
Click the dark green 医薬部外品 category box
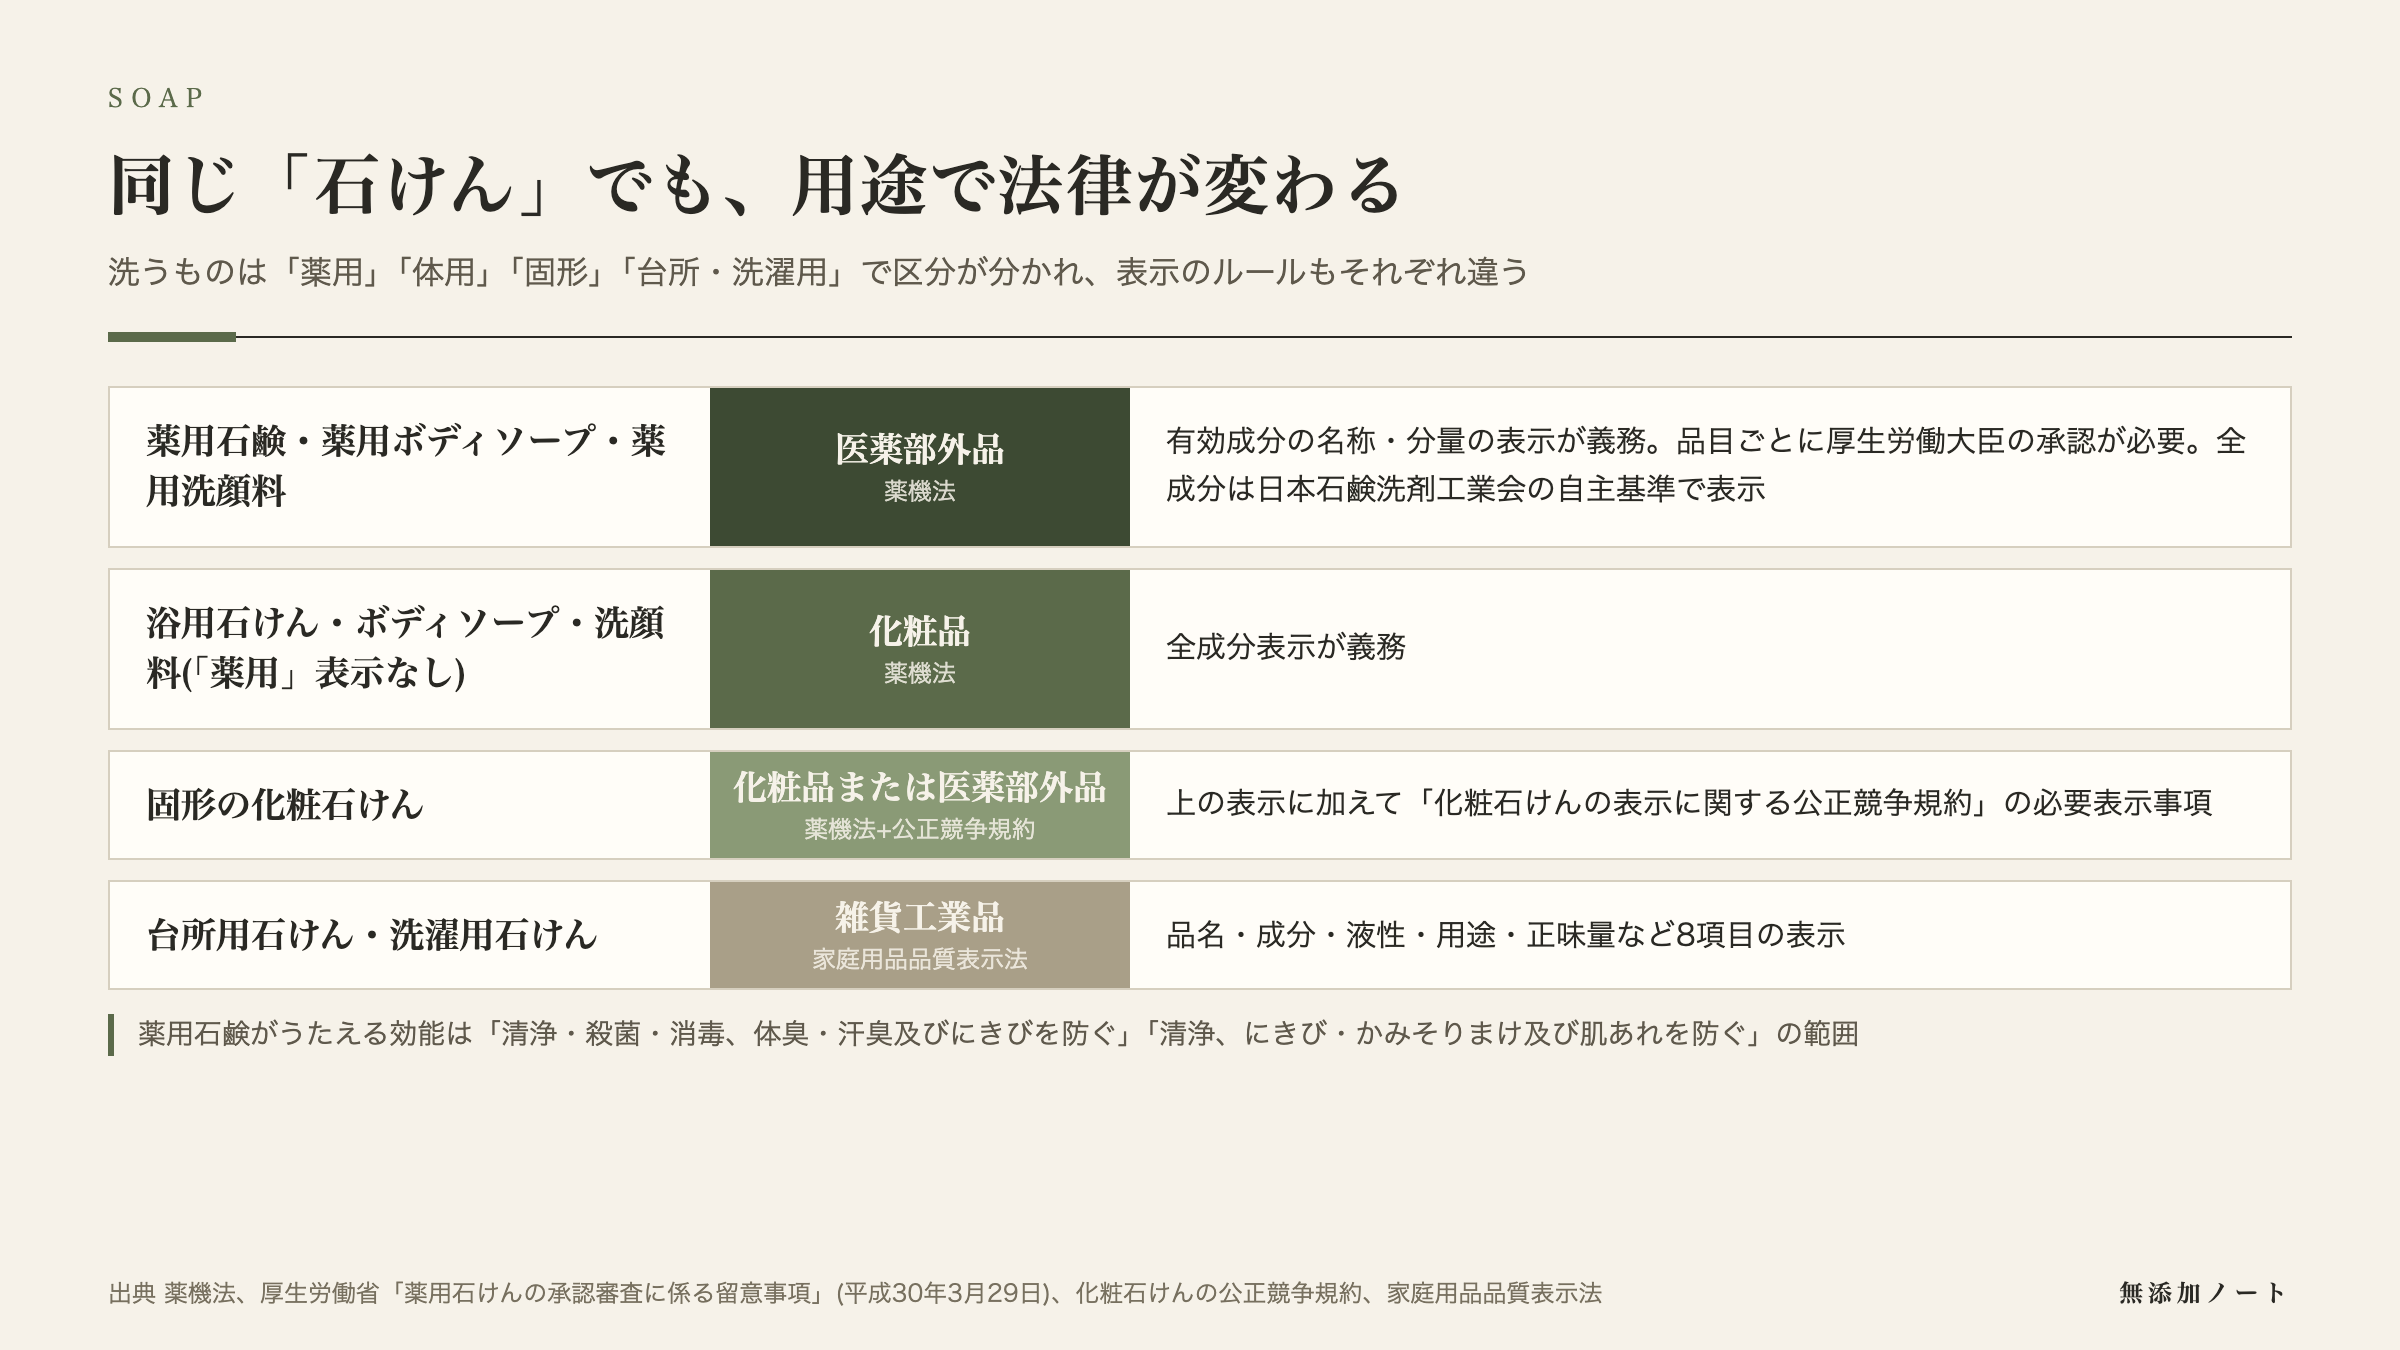[x=920, y=467]
